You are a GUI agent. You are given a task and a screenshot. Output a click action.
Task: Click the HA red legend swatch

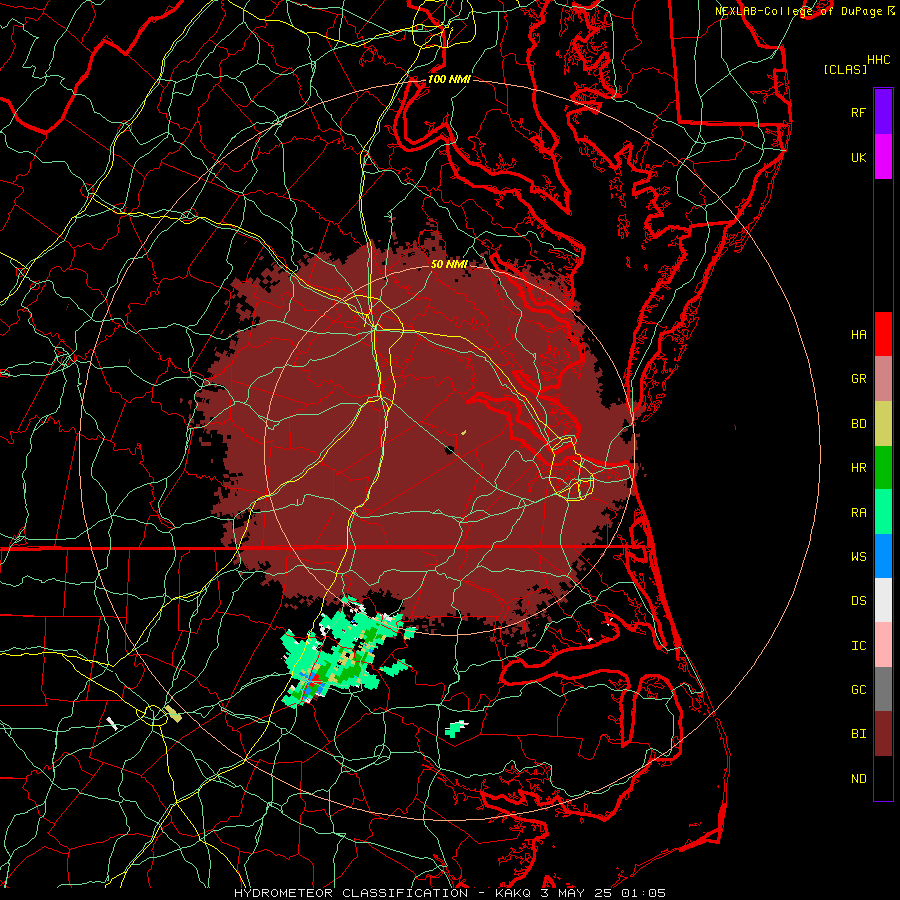pos(883,334)
